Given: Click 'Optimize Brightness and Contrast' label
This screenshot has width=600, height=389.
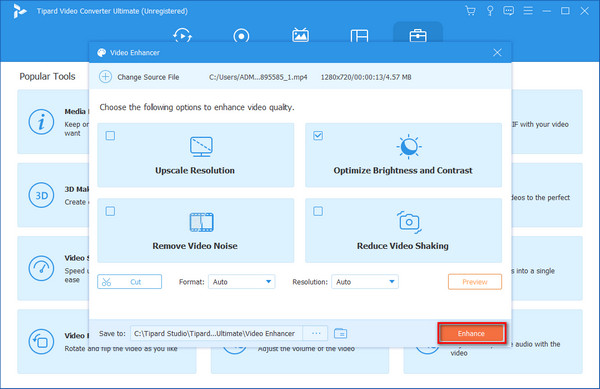Looking at the screenshot, I should point(403,171).
